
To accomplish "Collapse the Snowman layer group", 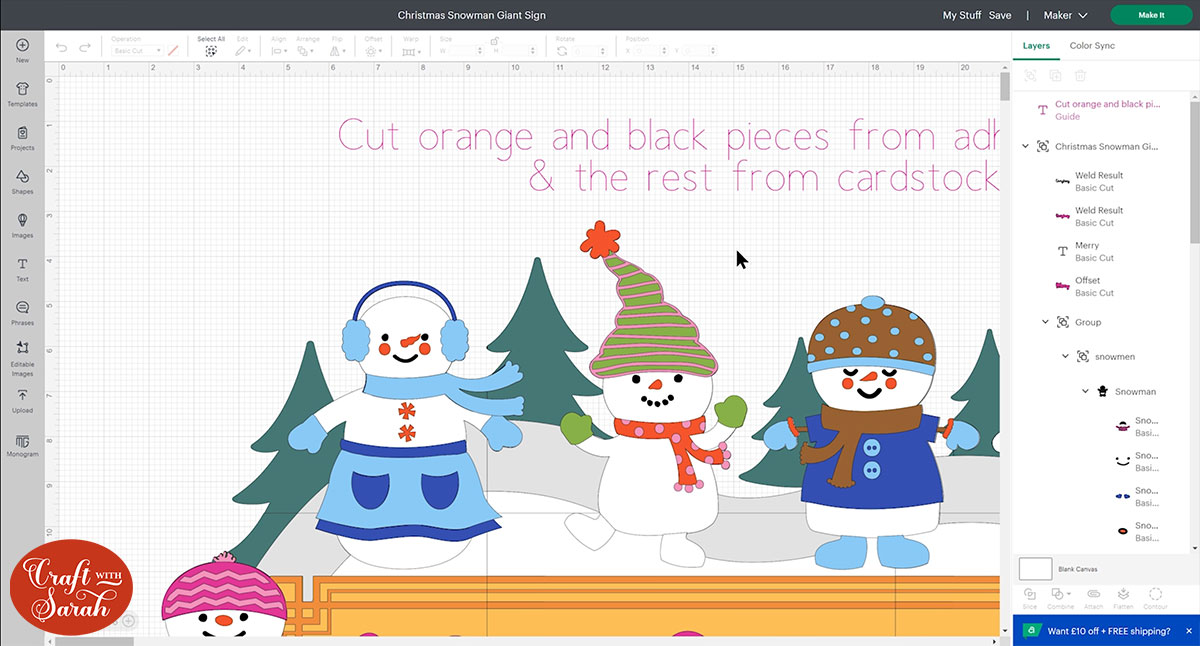I will pos(1085,392).
